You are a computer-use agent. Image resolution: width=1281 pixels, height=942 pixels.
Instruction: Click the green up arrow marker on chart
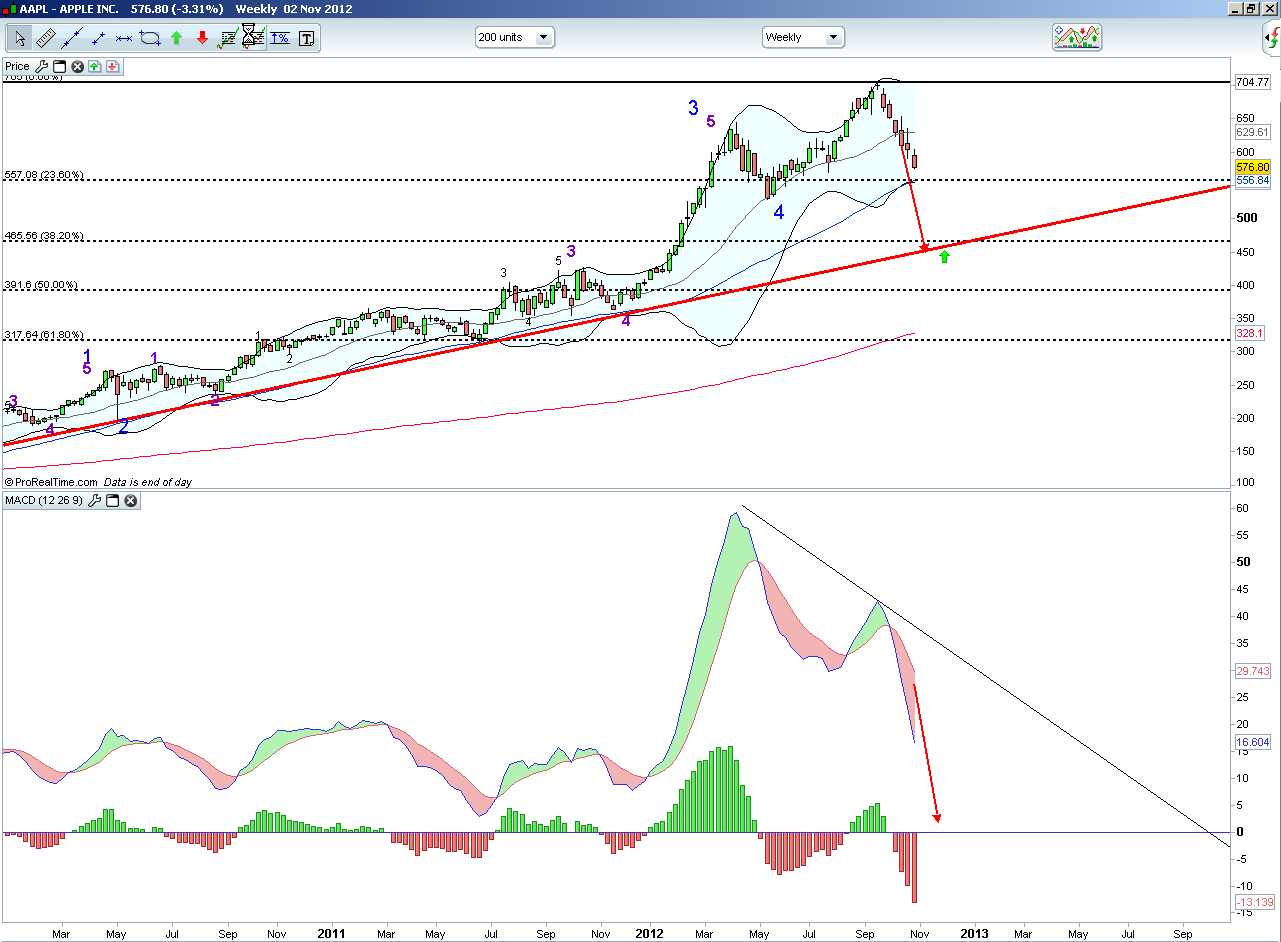(x=944, y=257)
